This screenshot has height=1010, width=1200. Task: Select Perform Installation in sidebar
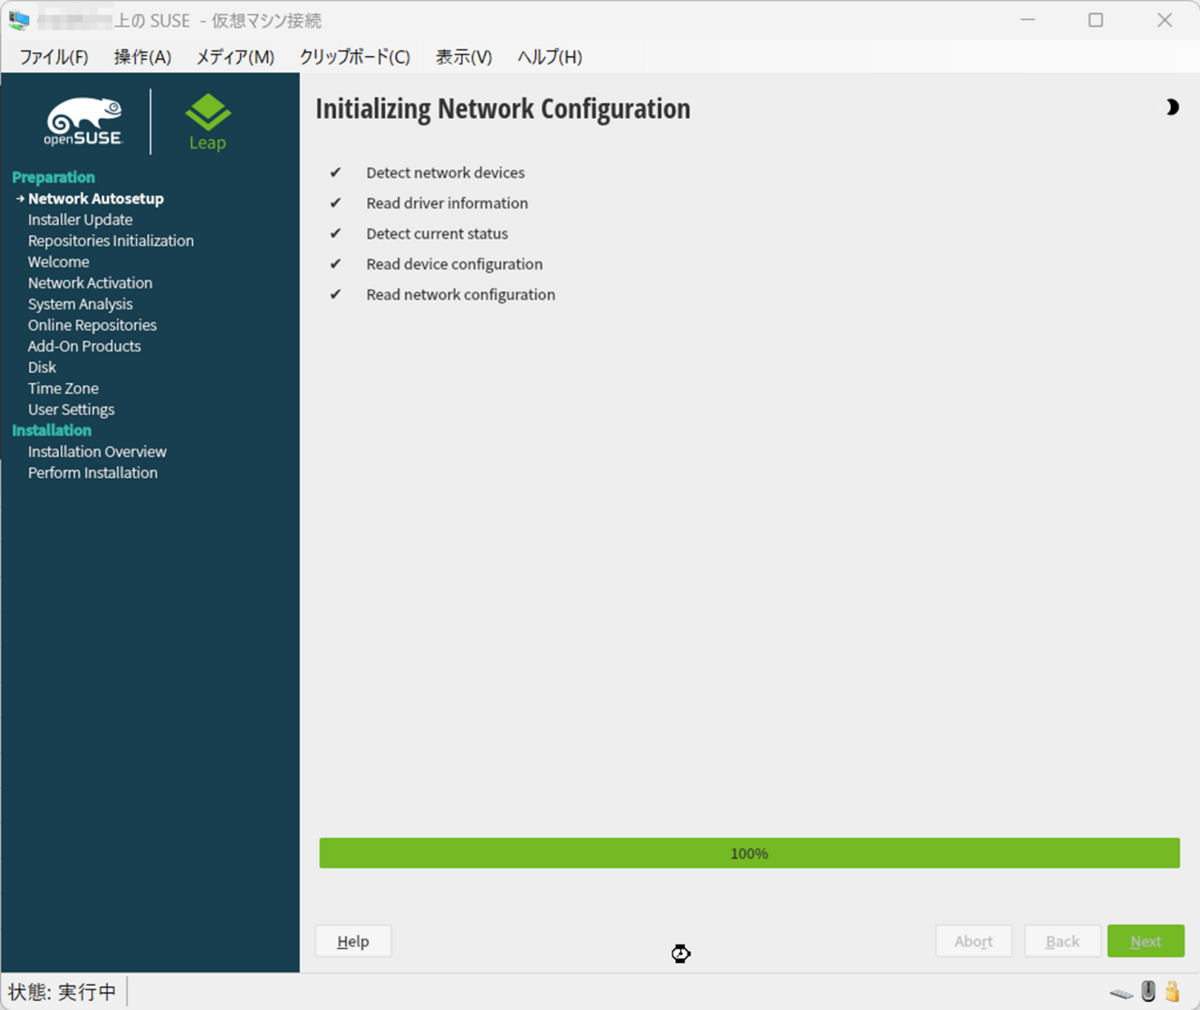[93, 472]
